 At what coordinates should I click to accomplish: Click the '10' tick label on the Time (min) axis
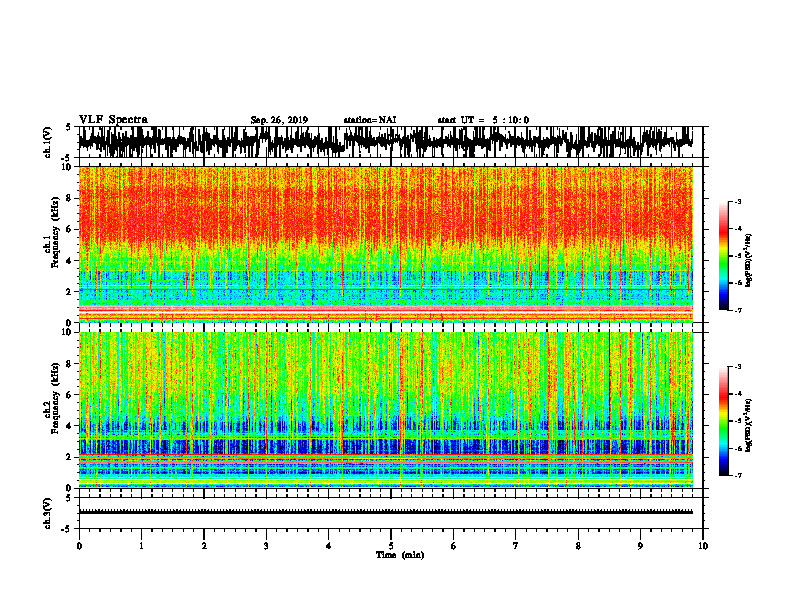(x=703, y=546)
